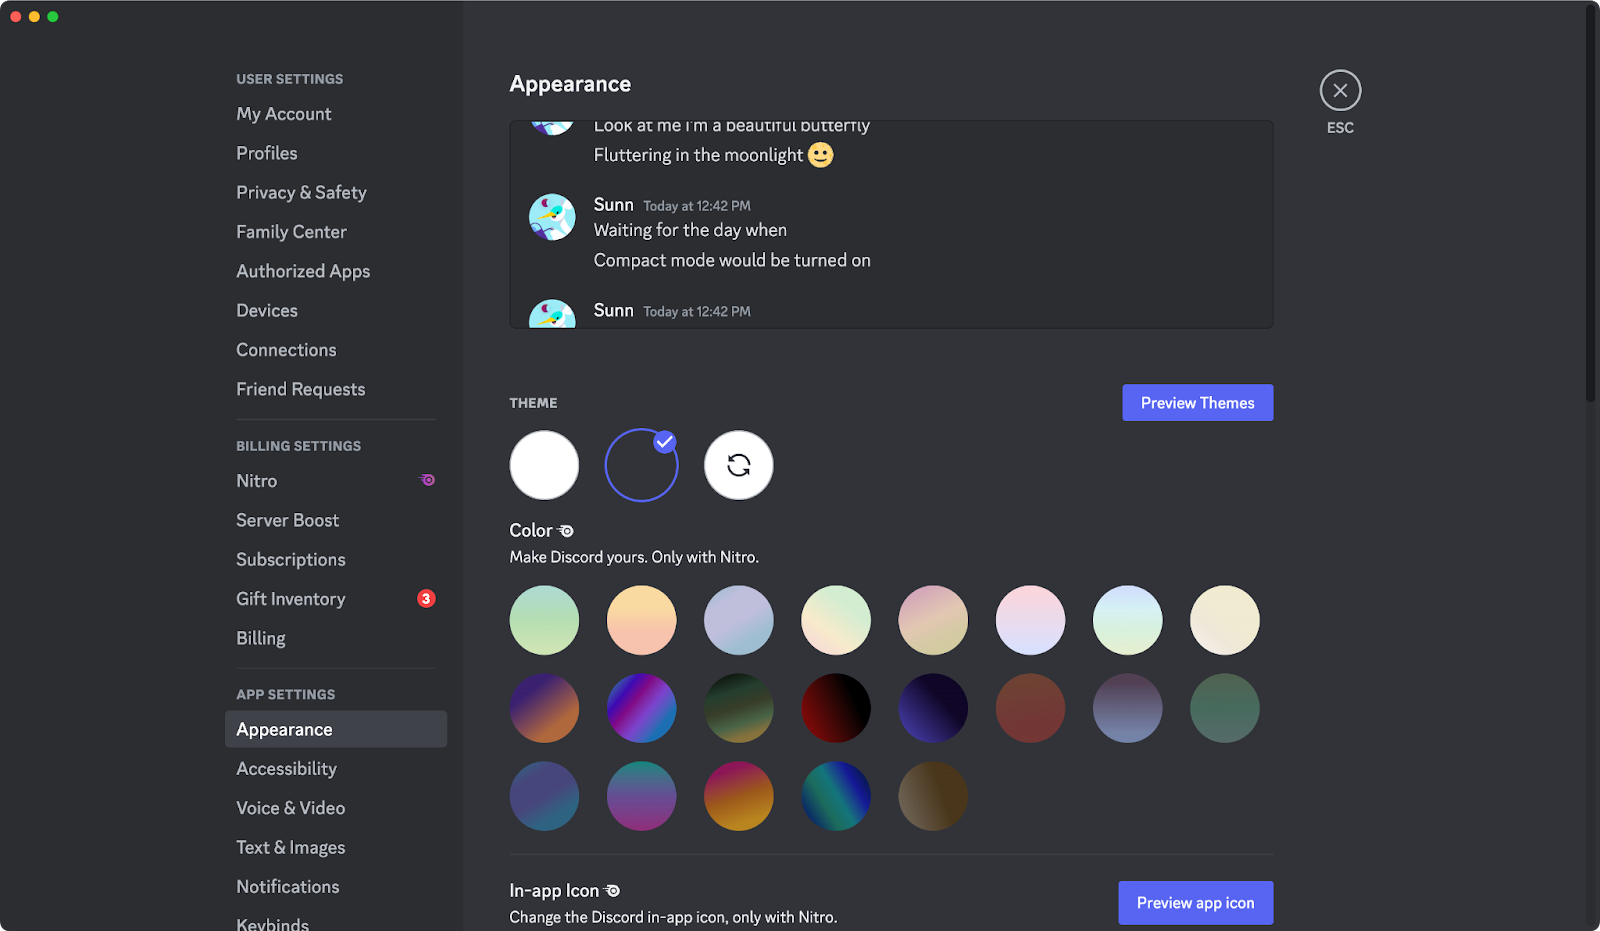This screenshot has height=931, width=1600.
Task: Click the 'Compact mode would be turned on' message
Action: coord(732,260)
